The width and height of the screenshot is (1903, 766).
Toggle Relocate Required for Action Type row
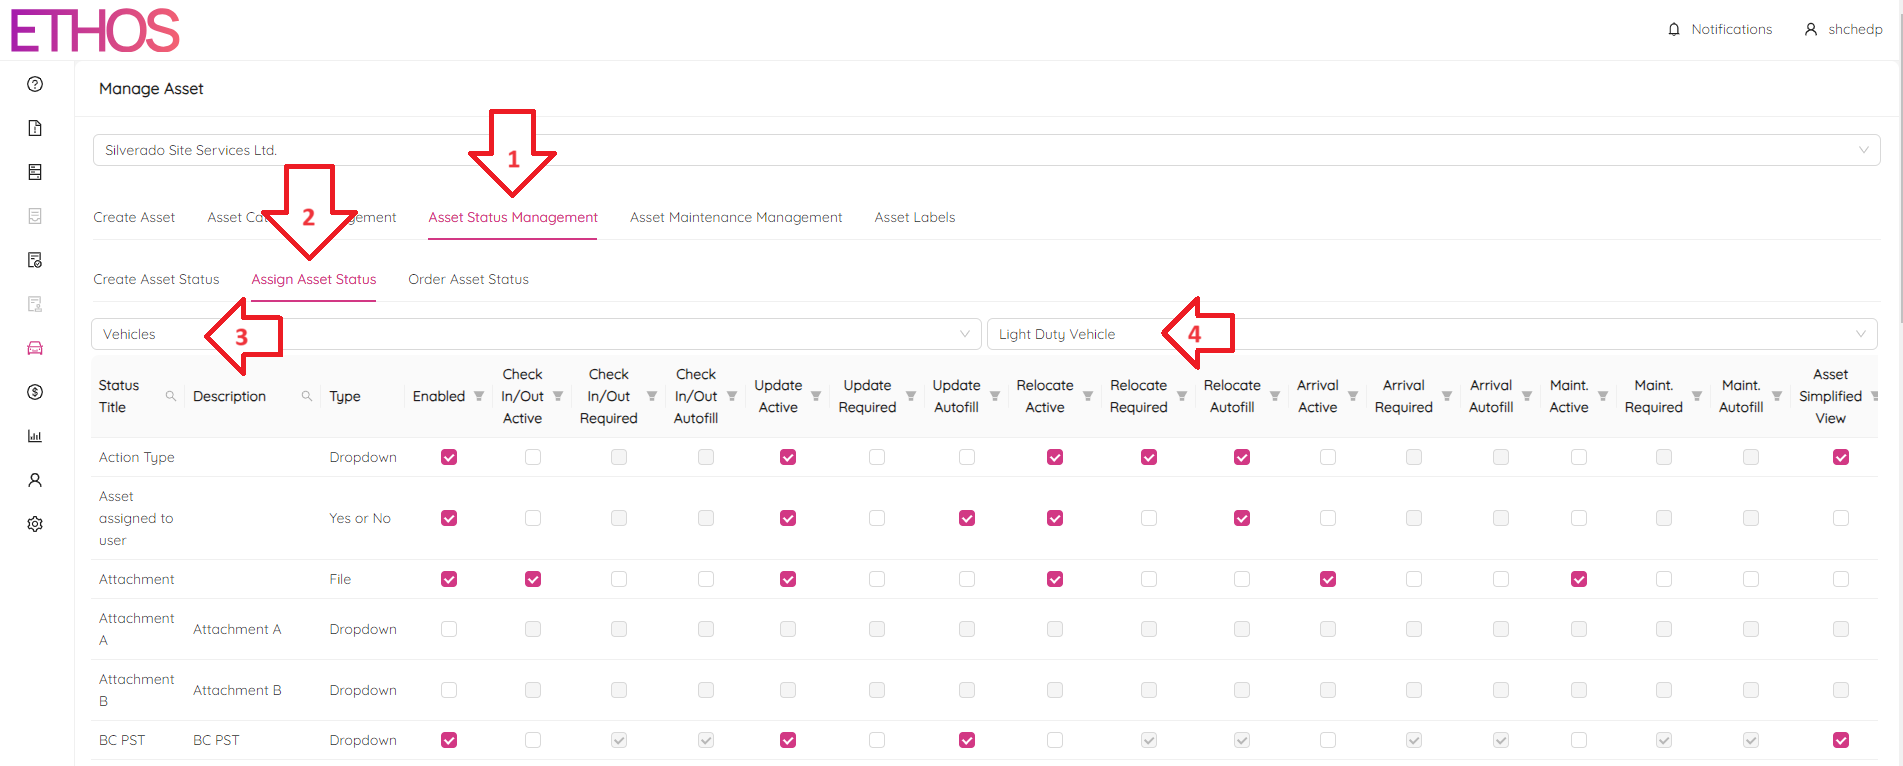point(1149,457)
